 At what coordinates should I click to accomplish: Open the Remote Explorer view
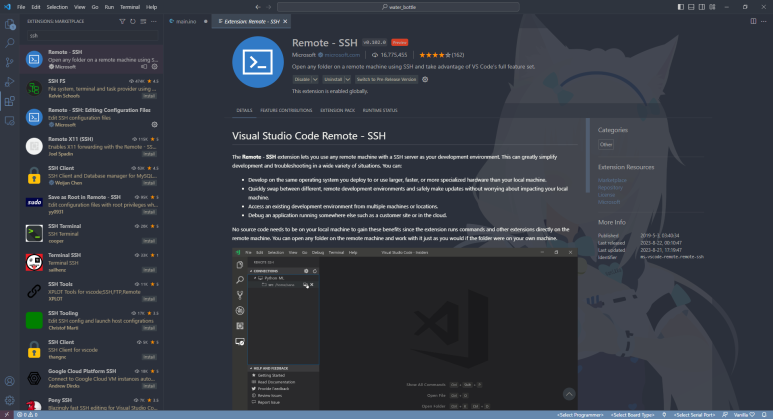pyautogui.click(x=9, y=121)
